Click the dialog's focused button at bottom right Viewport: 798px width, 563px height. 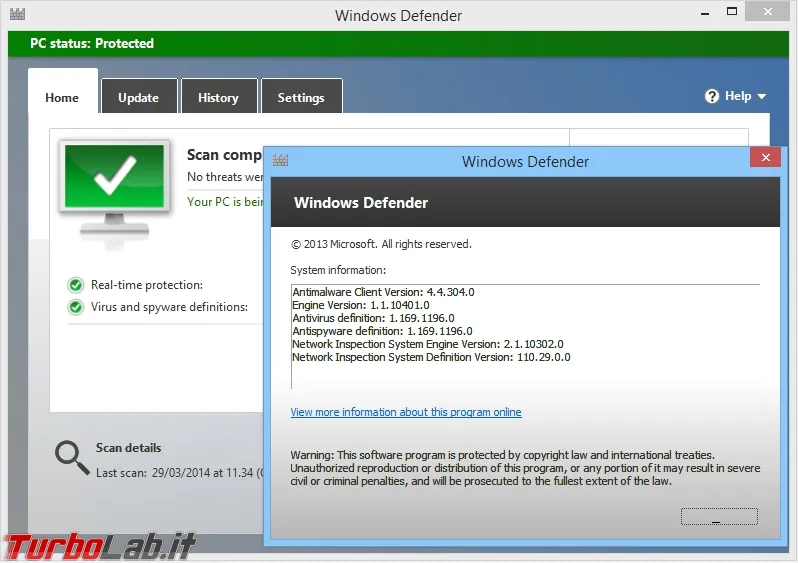719,516
